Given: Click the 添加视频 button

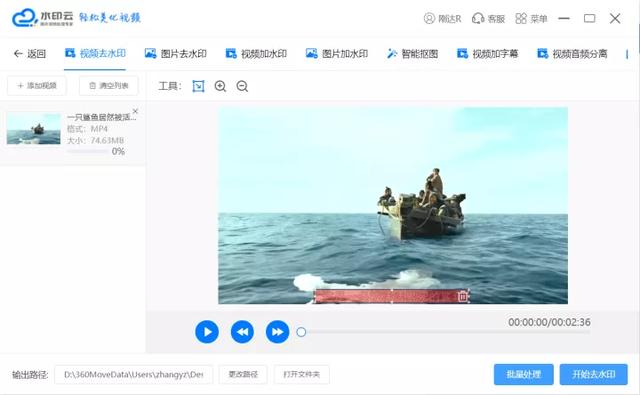Looking at the screenshot, I should click(x=37, y=86).
